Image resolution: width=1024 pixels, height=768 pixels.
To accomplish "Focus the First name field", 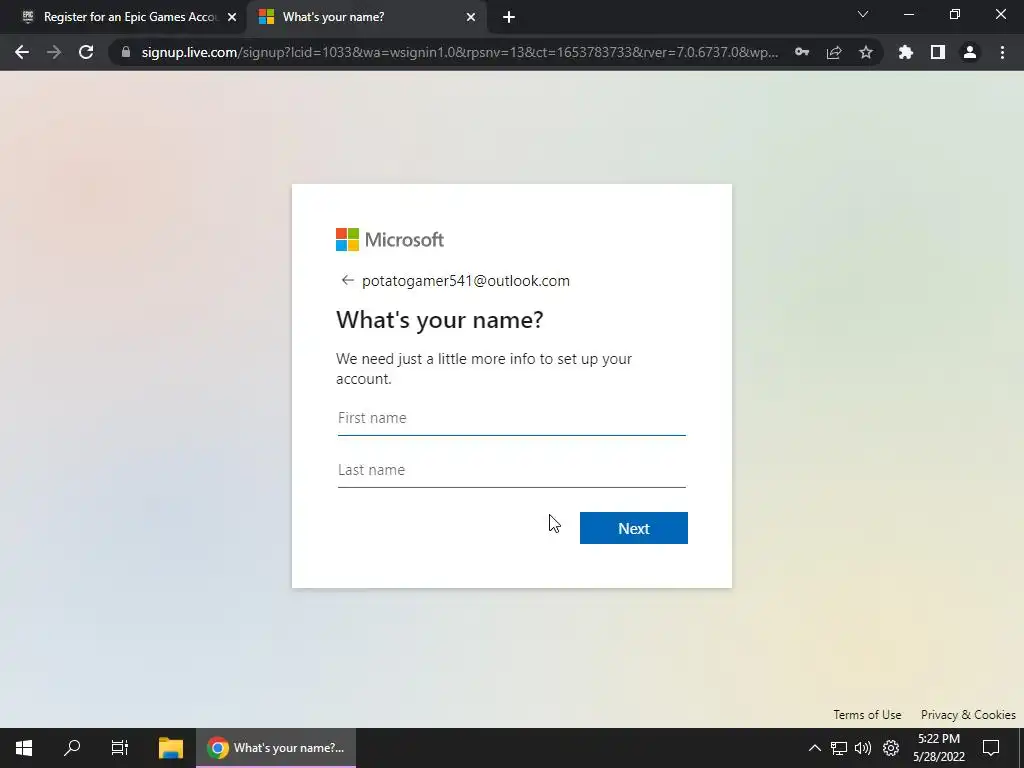I will pyautogui.click(x=511, y=418).
